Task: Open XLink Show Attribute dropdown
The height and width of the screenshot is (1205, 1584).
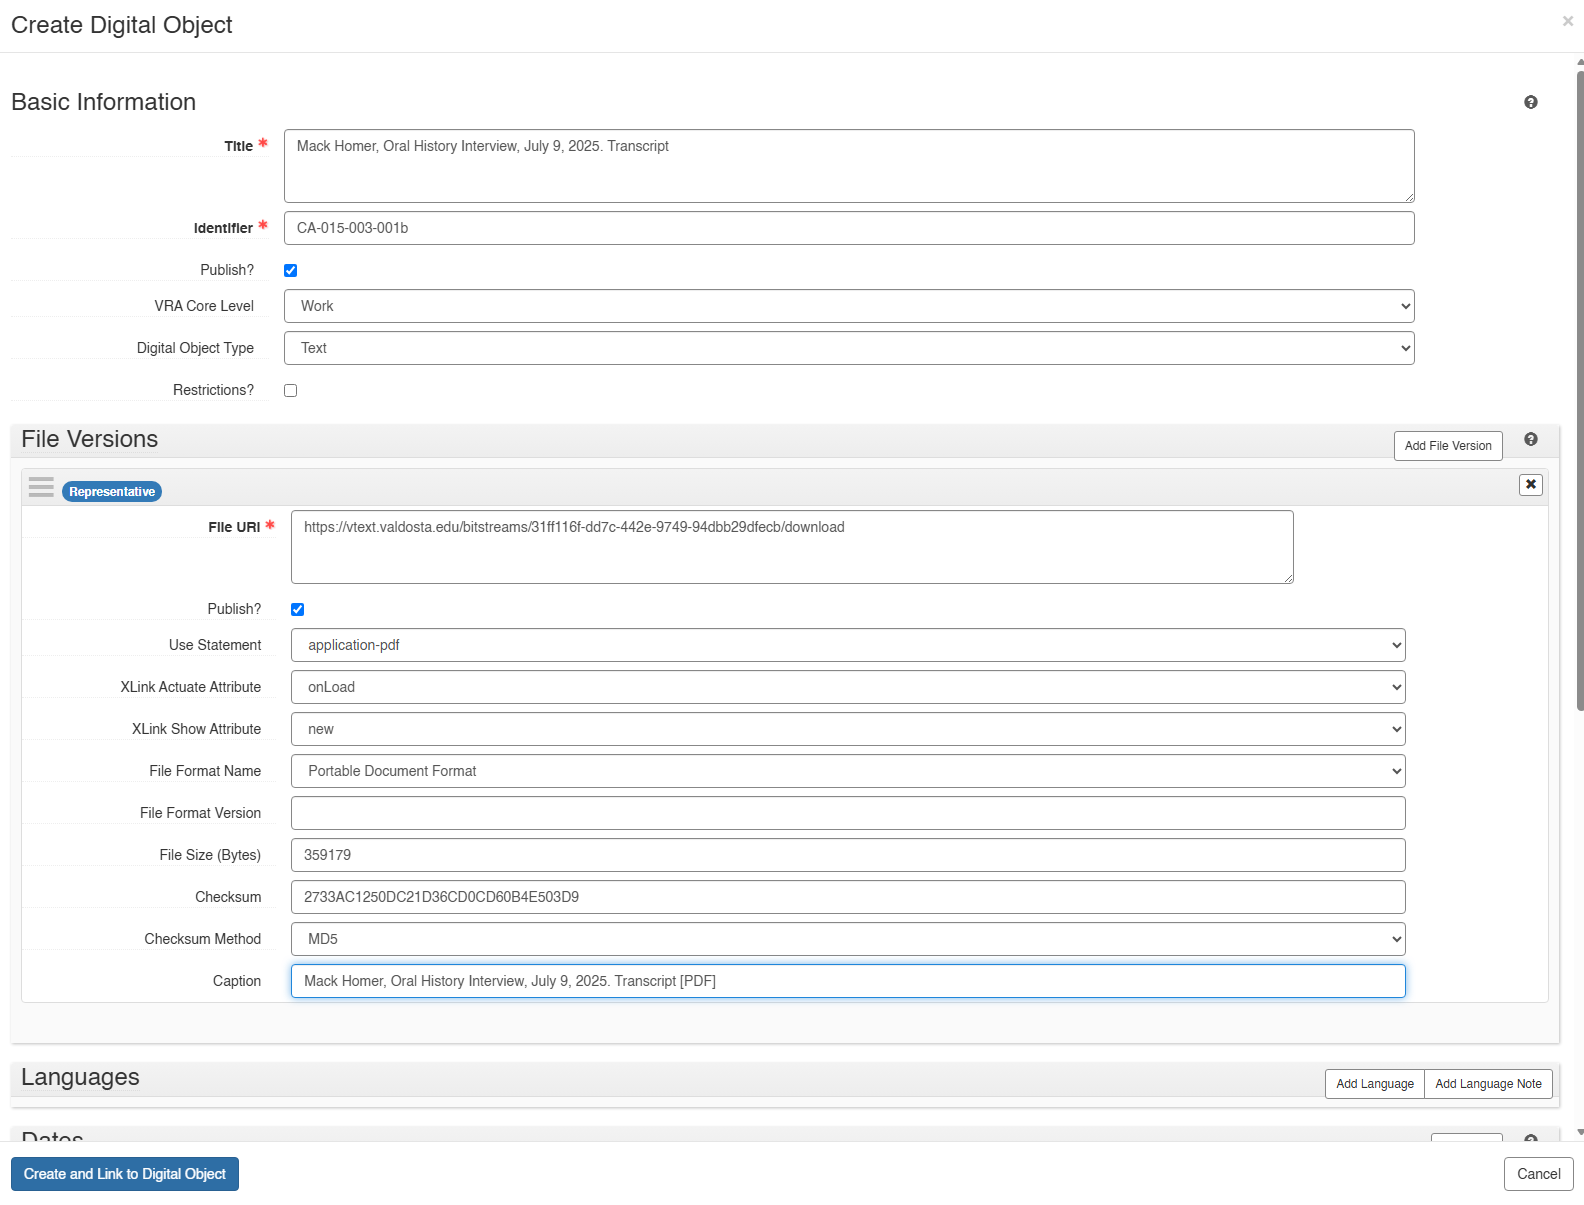Action: coord(848,729)
